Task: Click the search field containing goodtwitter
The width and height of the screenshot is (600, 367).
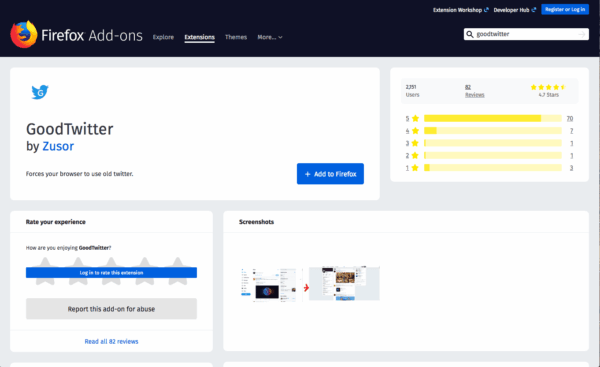Action: click(526, 34)
